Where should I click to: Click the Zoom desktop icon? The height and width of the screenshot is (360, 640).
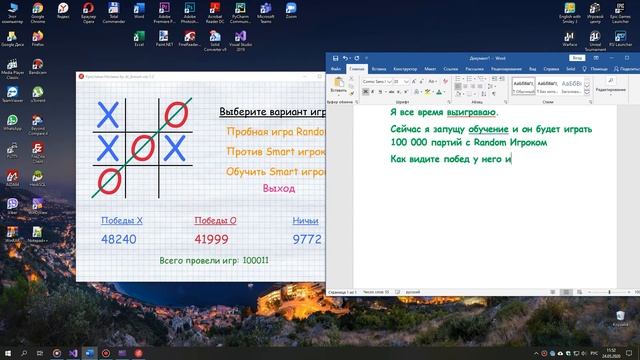[x=291, y=11]
